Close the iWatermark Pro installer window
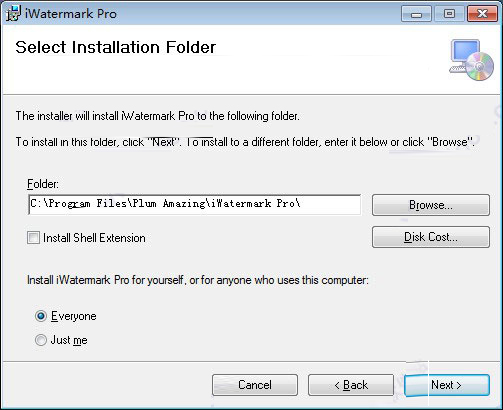503x410 pixels. pyautogui.click(x=482, y=14)
